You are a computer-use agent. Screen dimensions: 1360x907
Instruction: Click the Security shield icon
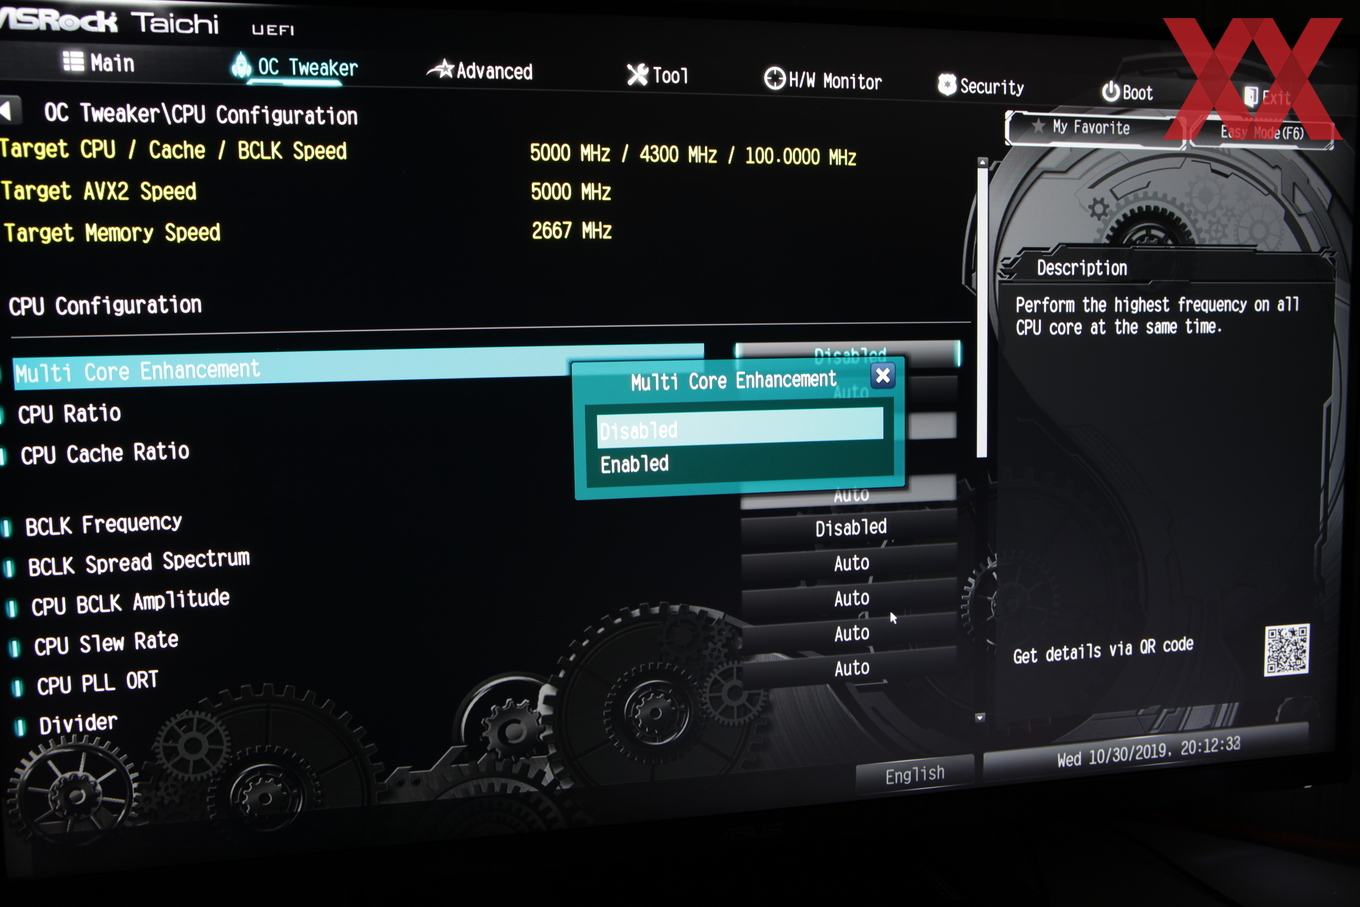click(946, 84)
